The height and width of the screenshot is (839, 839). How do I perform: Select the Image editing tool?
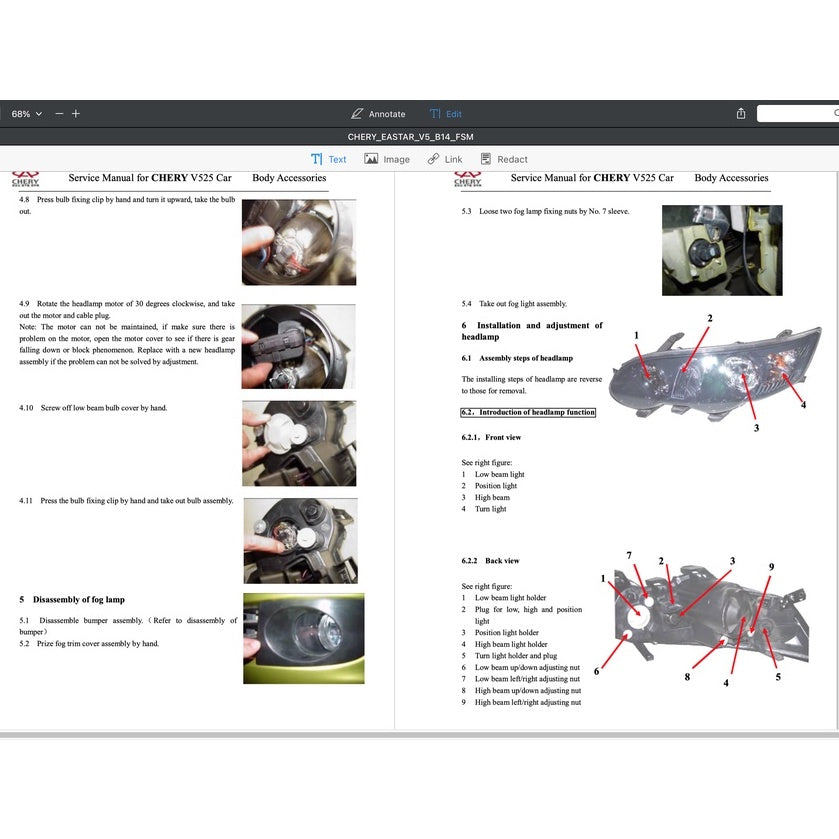pos(387,159)
